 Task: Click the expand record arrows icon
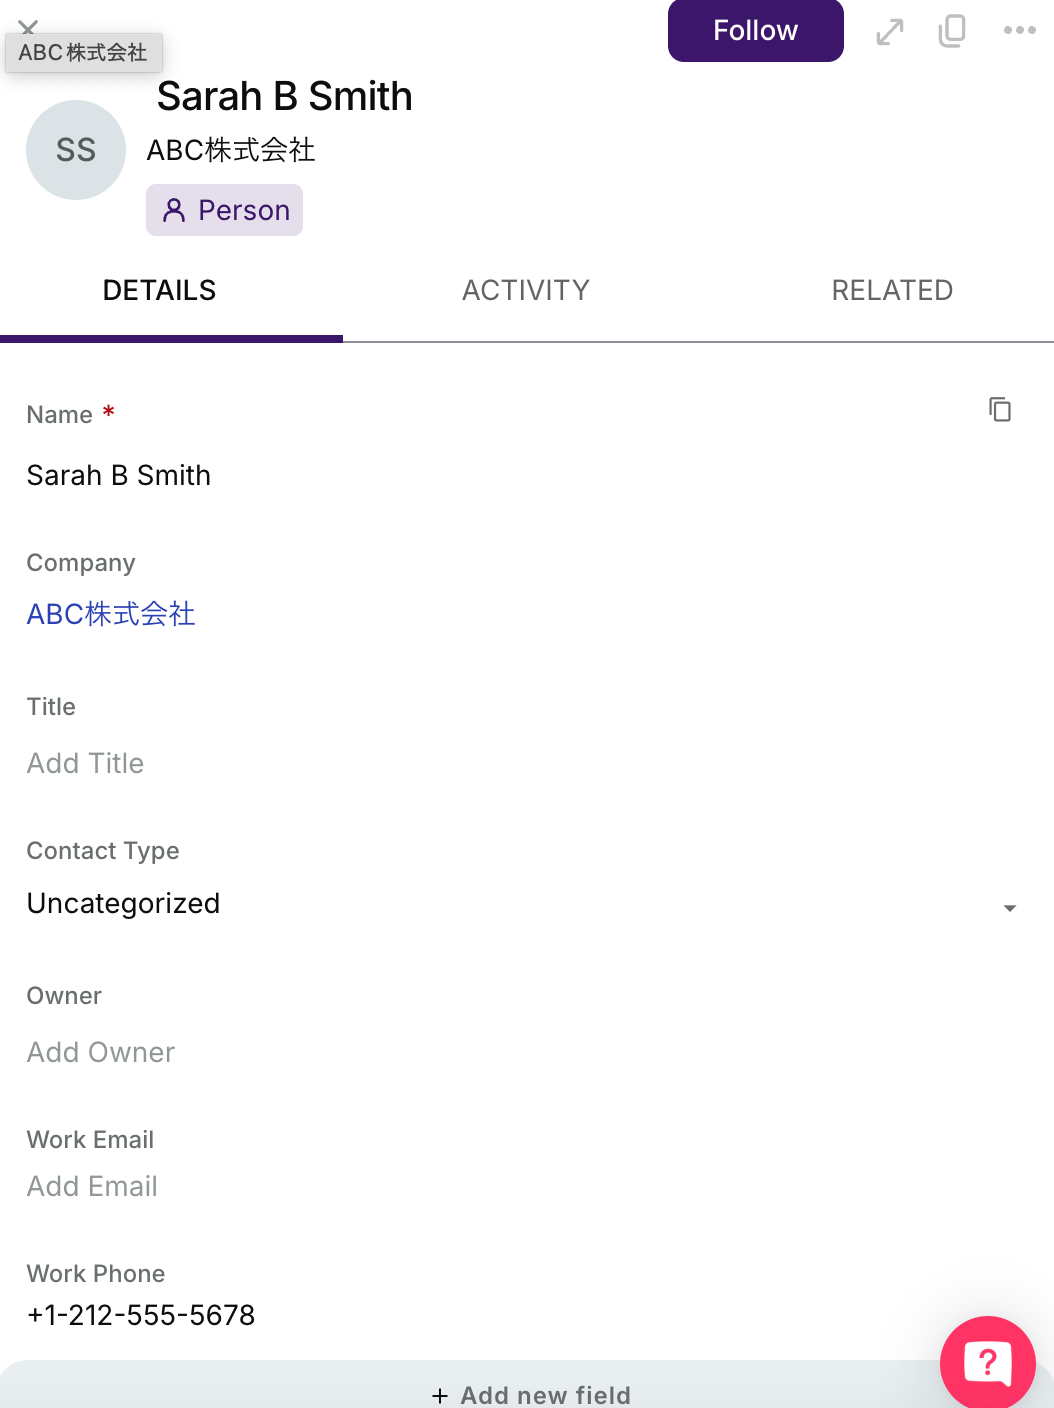click(889, 32)
